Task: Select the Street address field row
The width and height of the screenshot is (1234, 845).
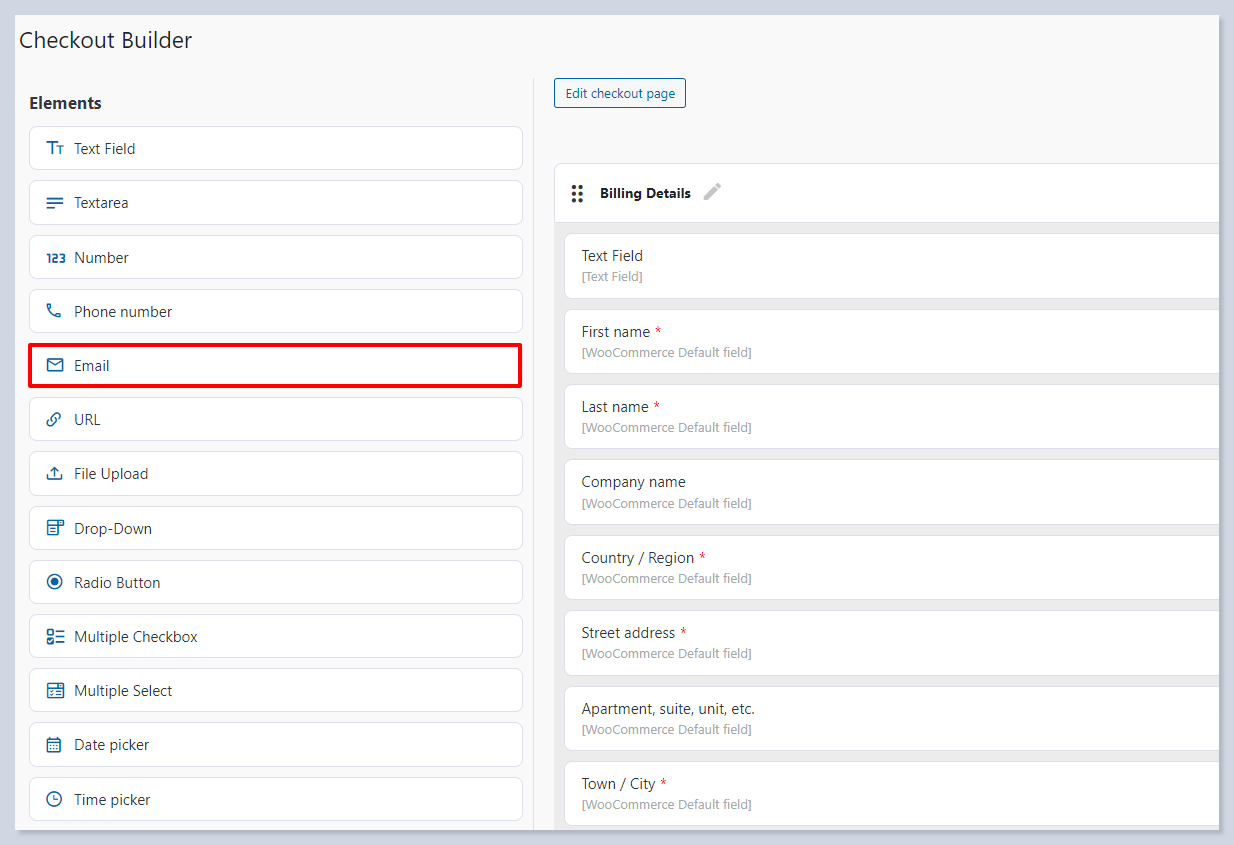Action: pos(890,642)
